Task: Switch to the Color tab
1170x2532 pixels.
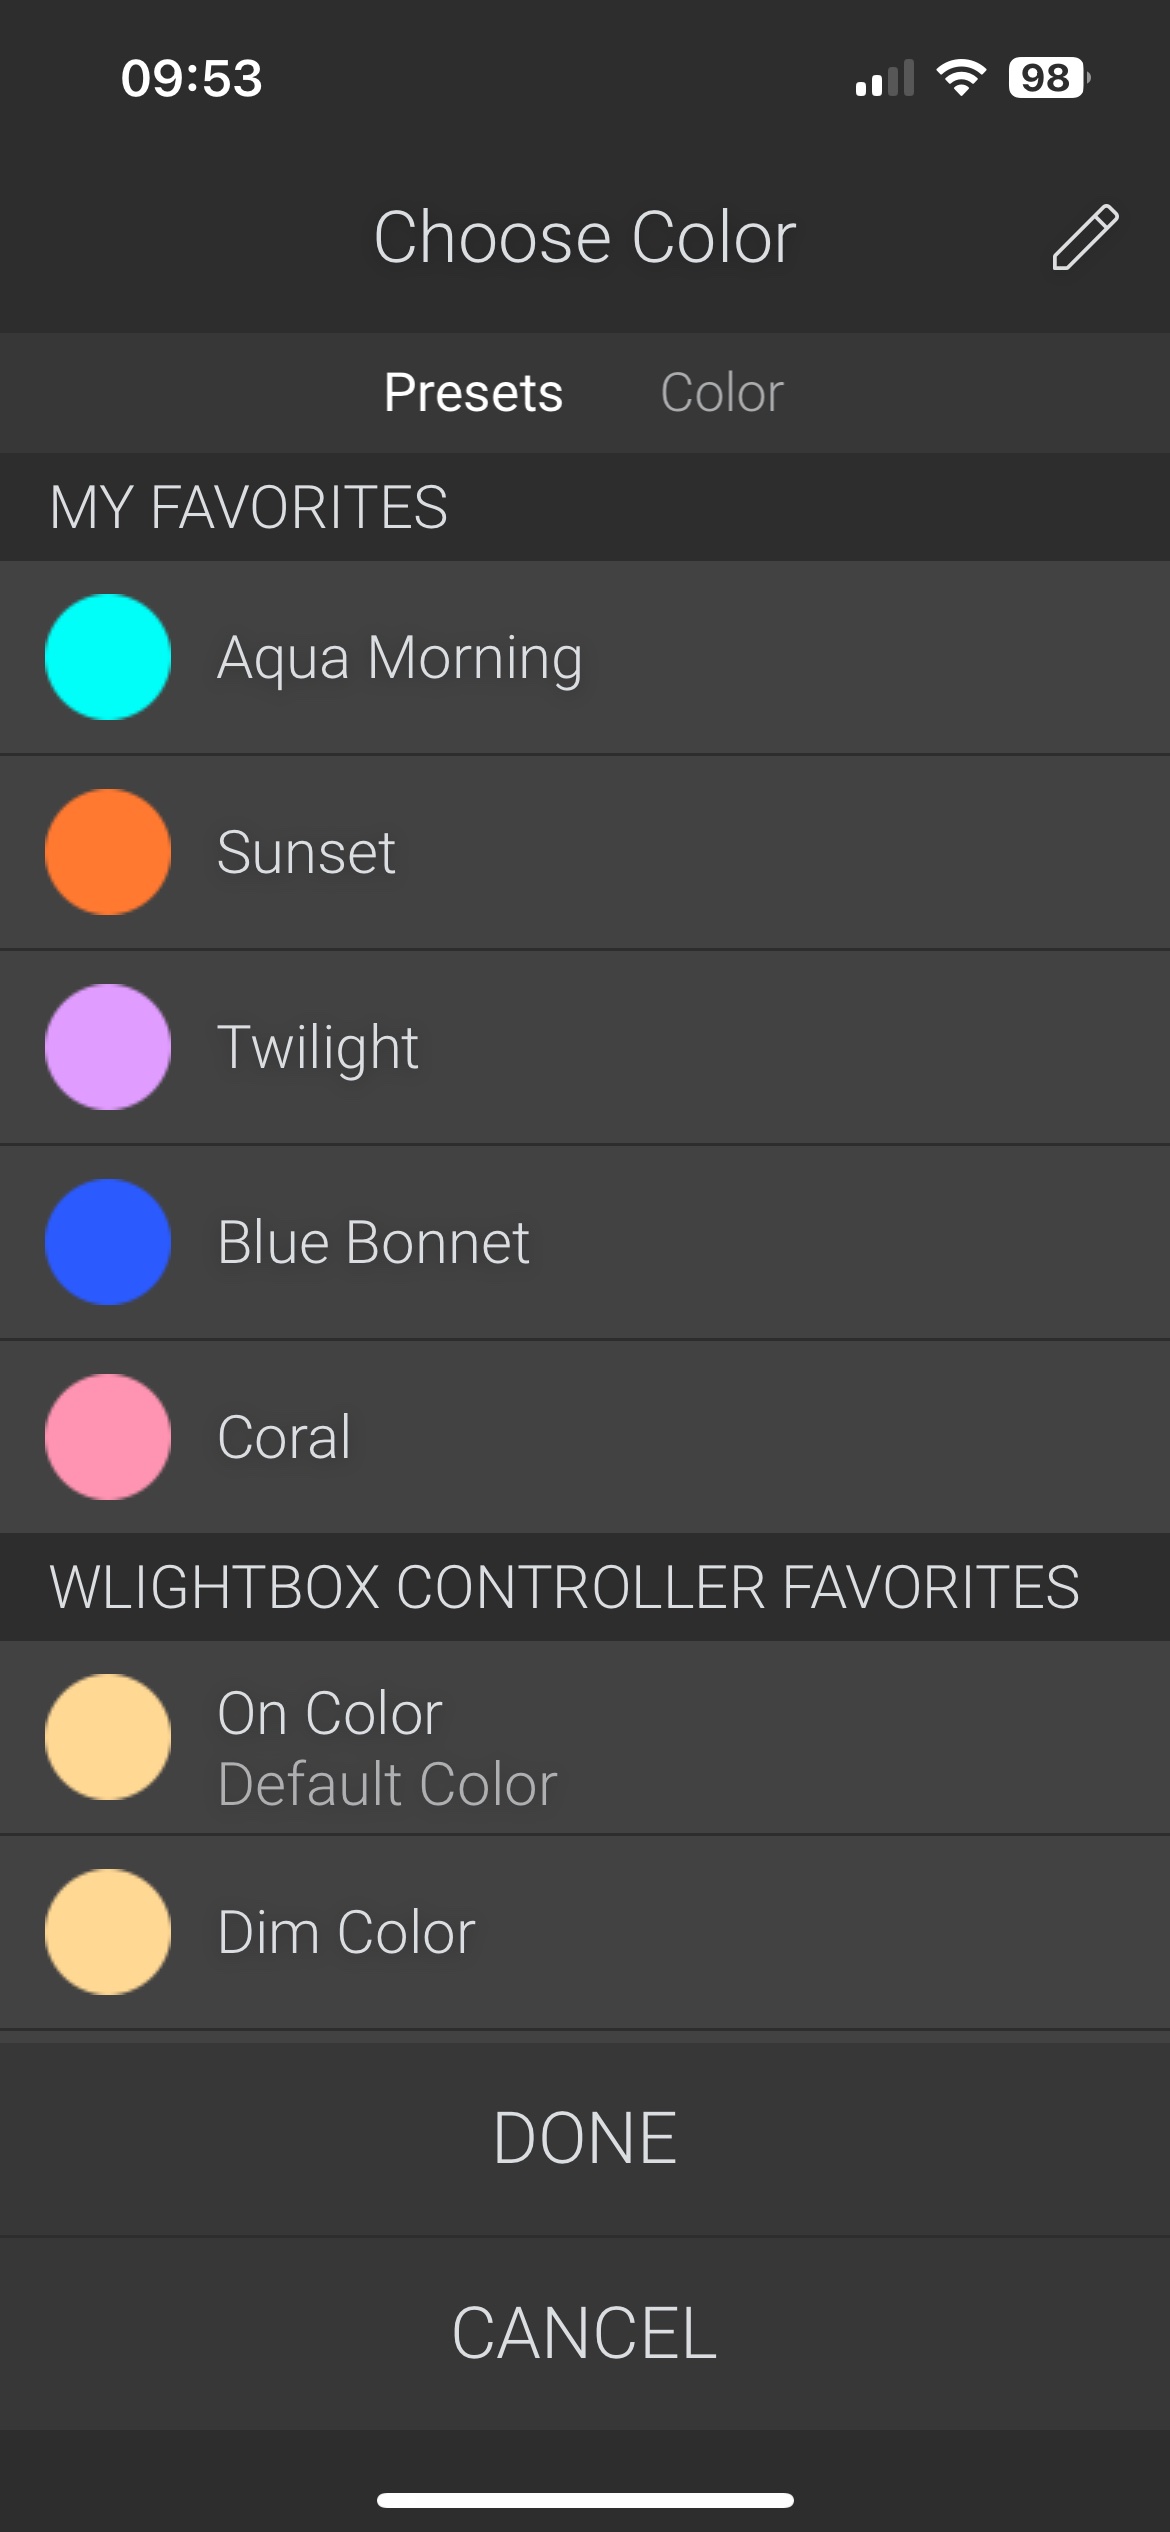Action: (721, 392)
